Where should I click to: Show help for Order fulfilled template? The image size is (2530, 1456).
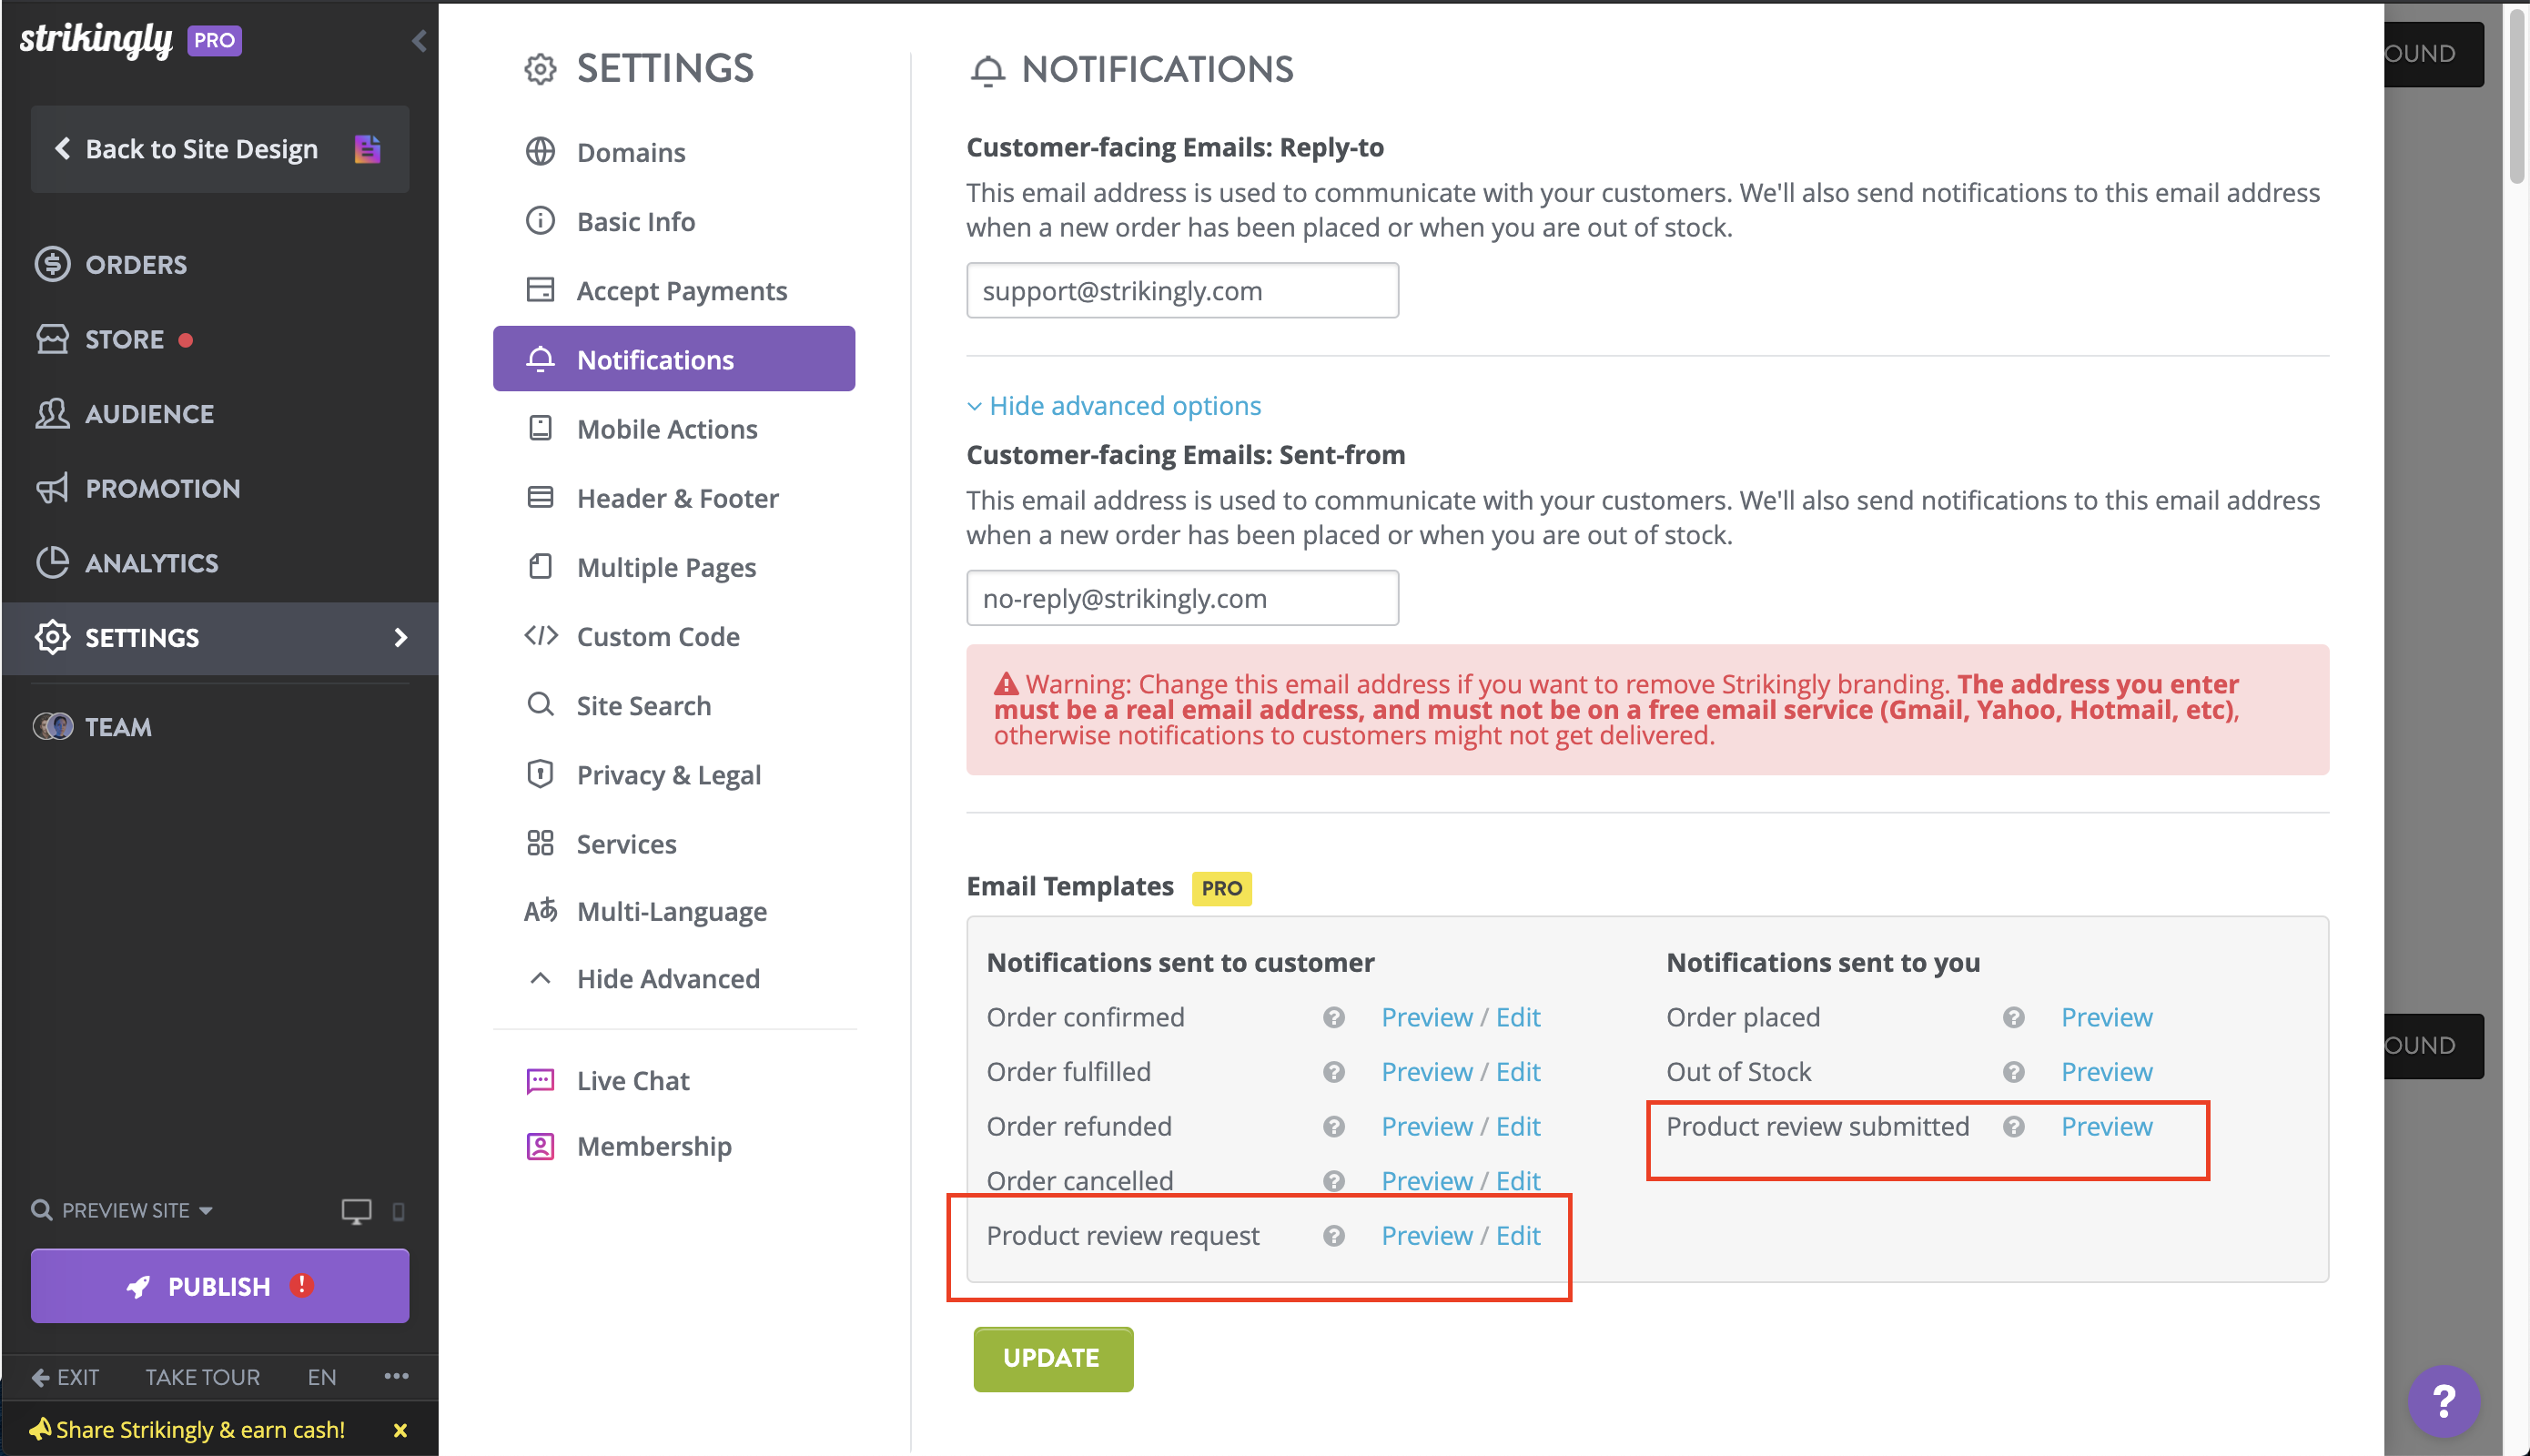pos(1334,1072)
